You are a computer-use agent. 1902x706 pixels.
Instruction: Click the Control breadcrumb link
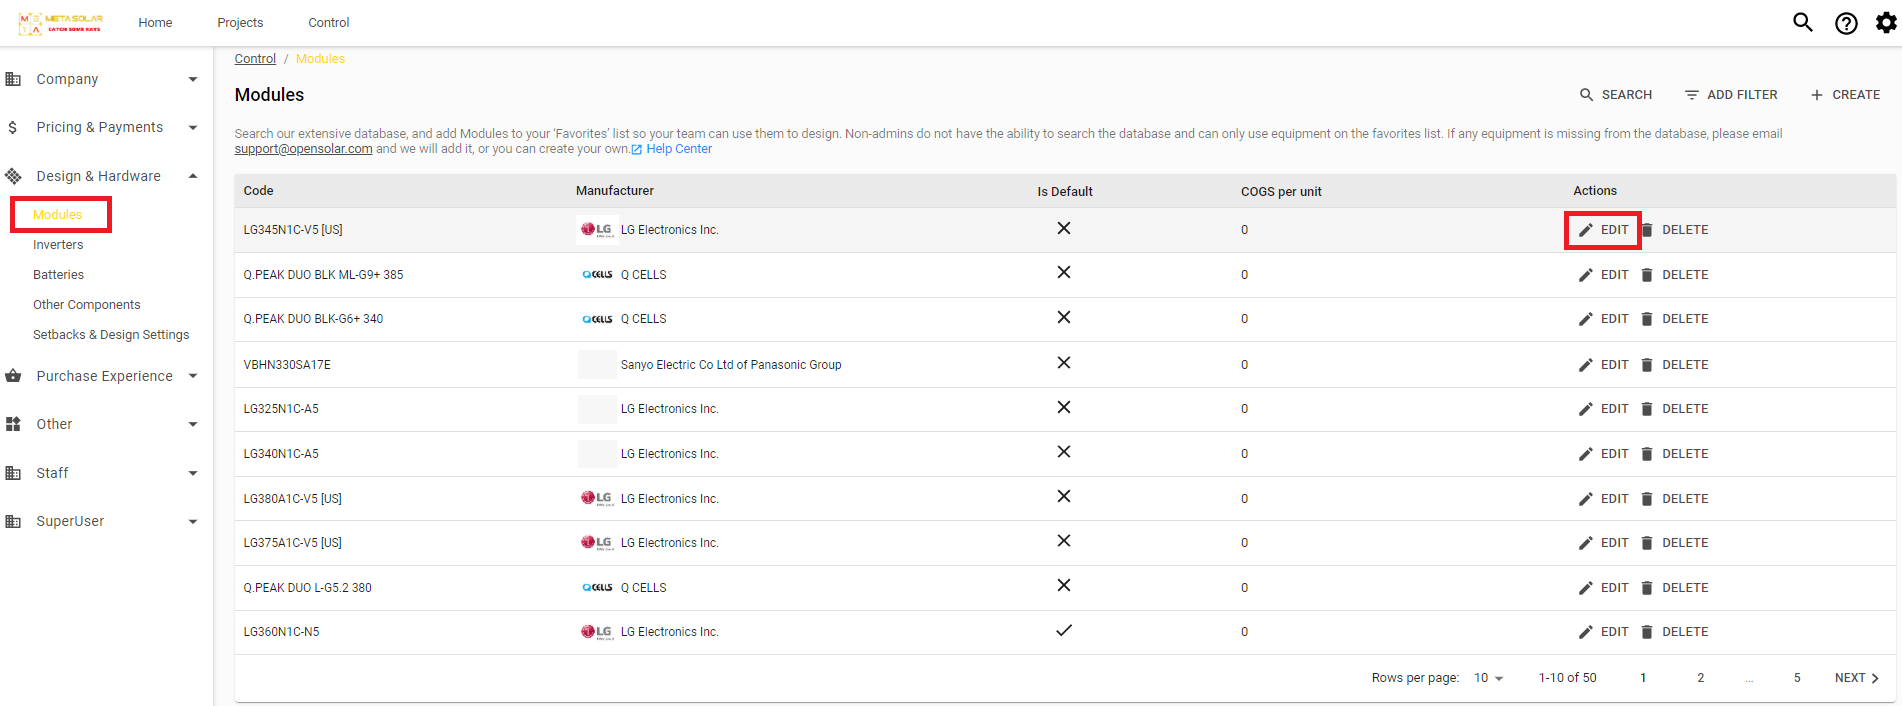255,59
